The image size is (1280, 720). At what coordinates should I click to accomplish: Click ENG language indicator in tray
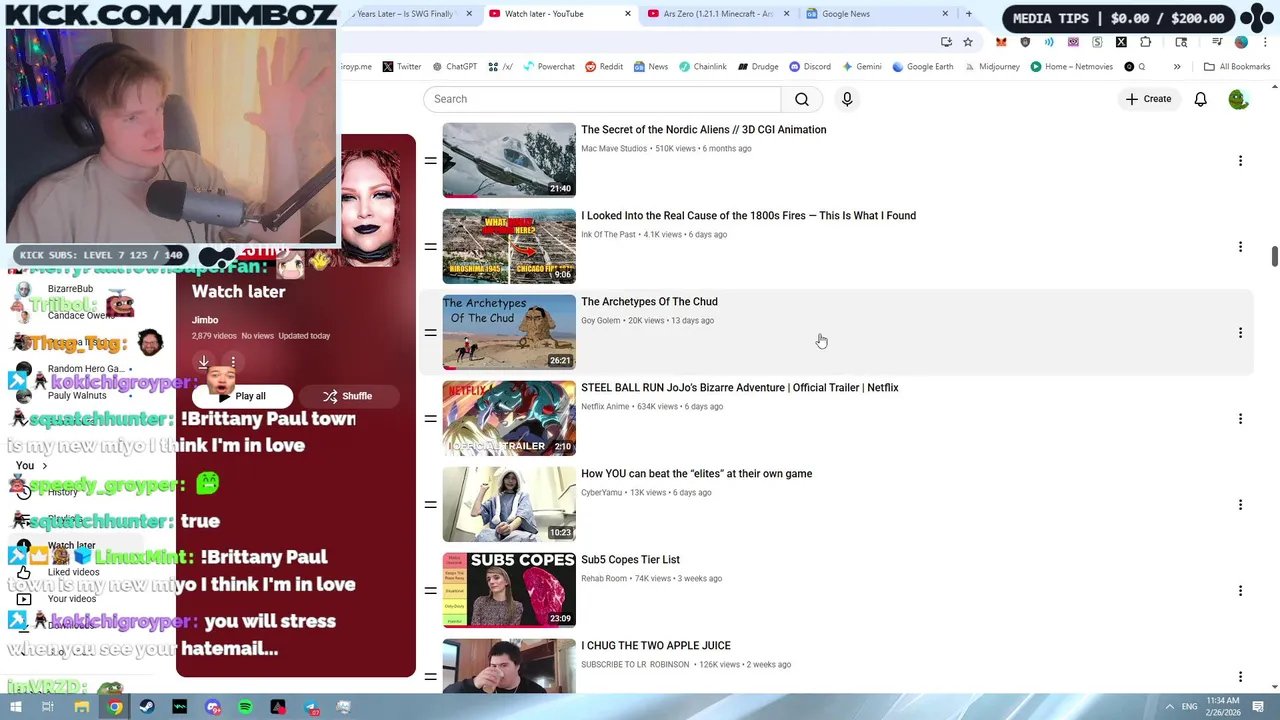1189,707
